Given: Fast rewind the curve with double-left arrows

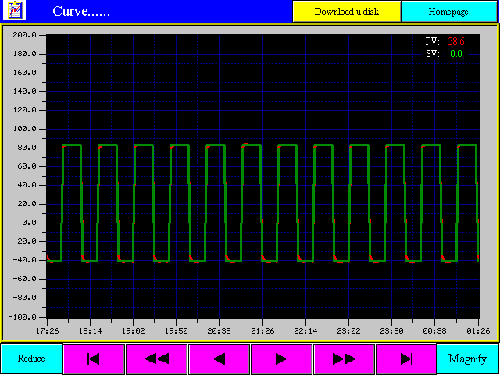Looking at the screenshot, I should [x=156, y=359].
